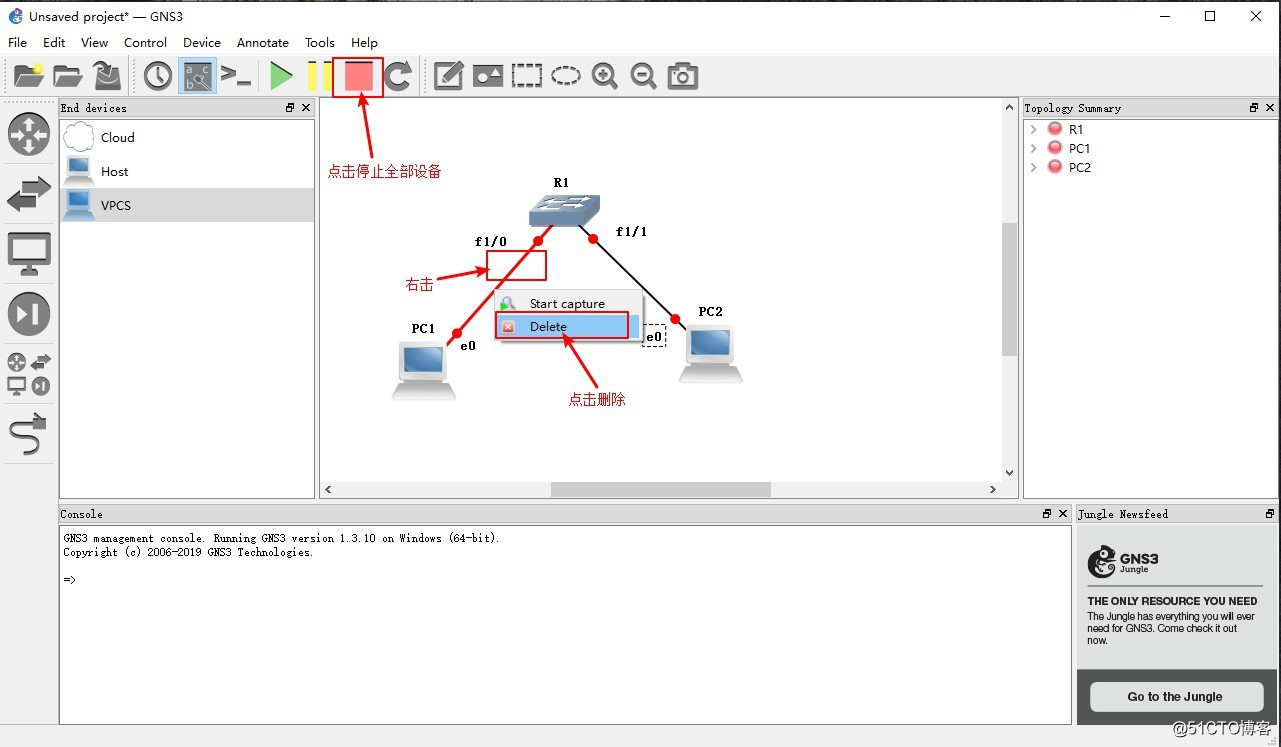Suspend all devices with yellow pause icon
Viewport: 1281px width, 747px height.
click(319, 76)
